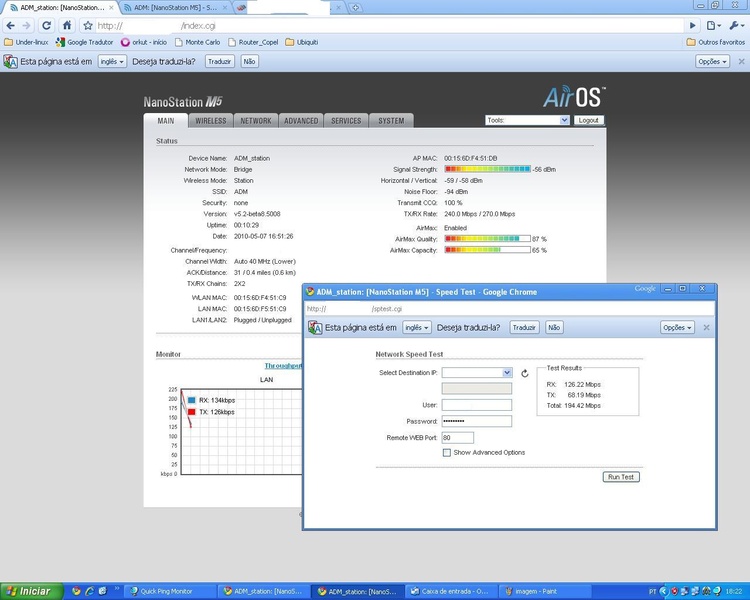The image size is (750, 600).
Task: Click the Speed Test window address bar
Action: pyautogui.click(x=509, y=309)
